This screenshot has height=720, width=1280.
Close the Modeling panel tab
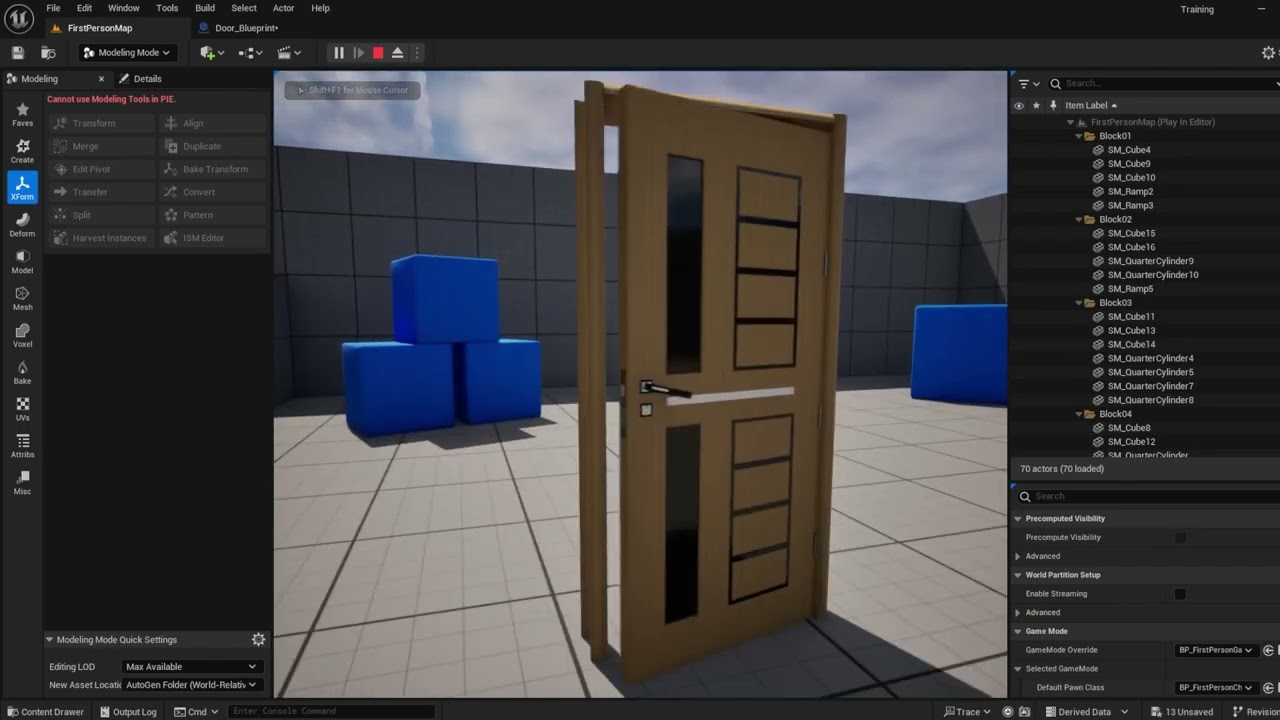tap(101, 79)
